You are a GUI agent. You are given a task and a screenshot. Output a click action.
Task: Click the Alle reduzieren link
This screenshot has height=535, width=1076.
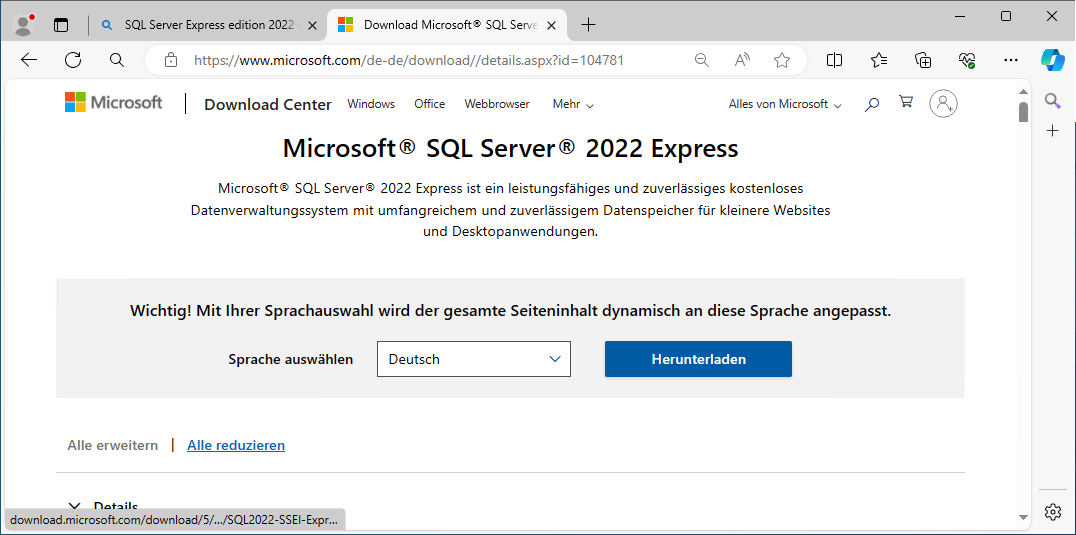[236, 445]
